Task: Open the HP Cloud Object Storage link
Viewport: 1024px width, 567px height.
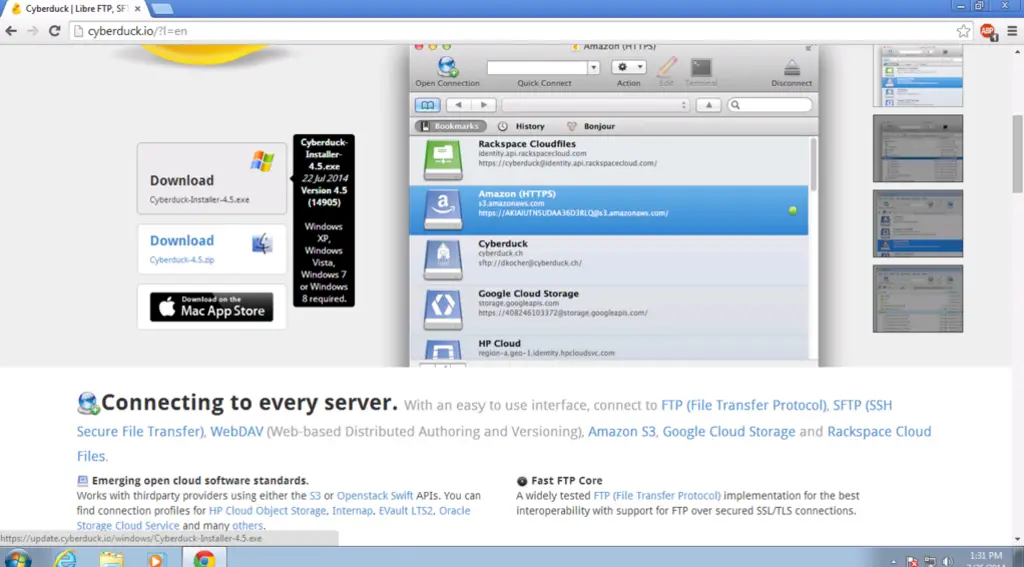Action: tap(267, 511)
